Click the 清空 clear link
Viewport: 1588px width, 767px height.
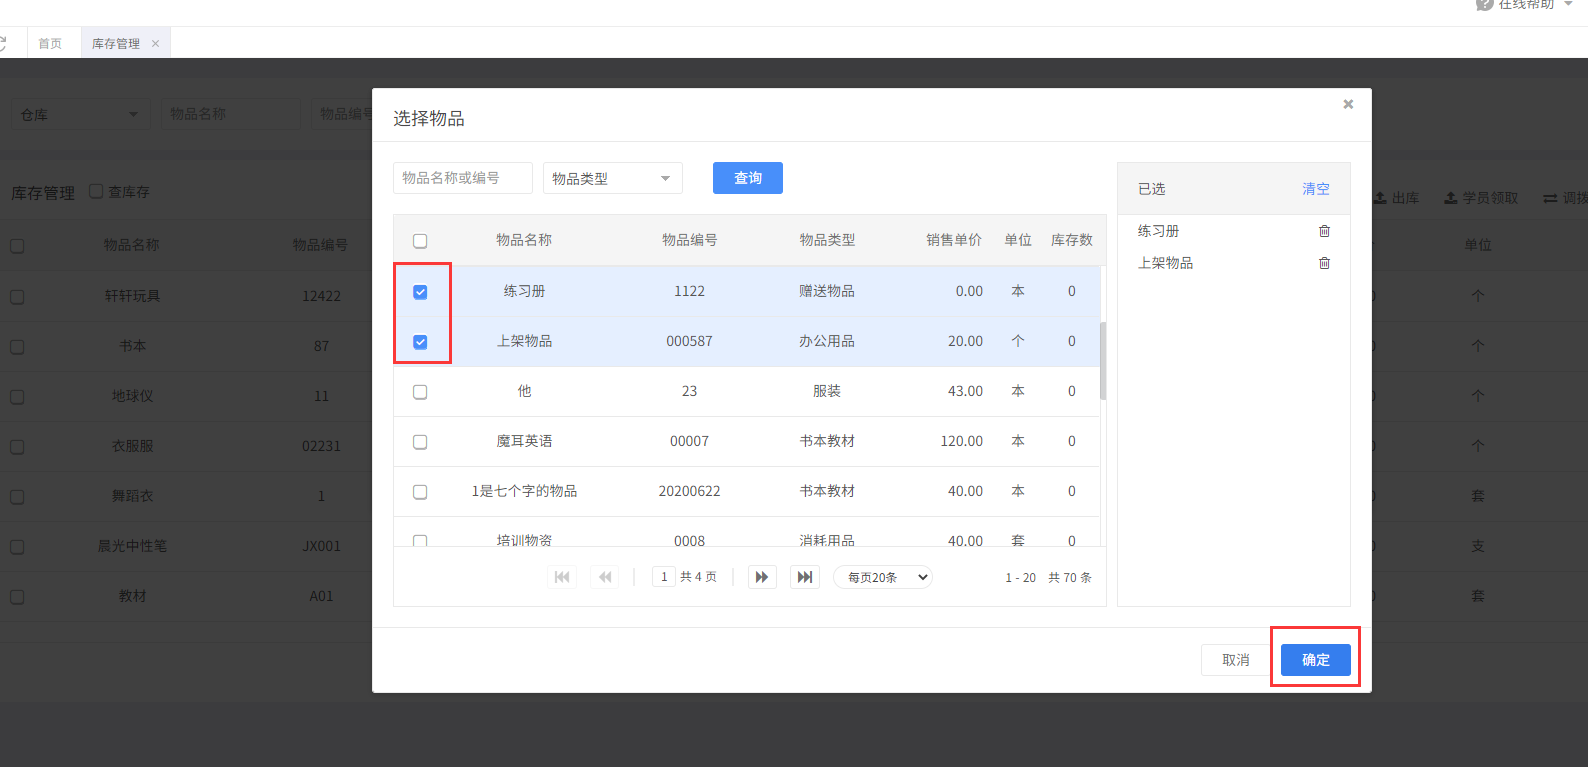[x=1316, y=189]
